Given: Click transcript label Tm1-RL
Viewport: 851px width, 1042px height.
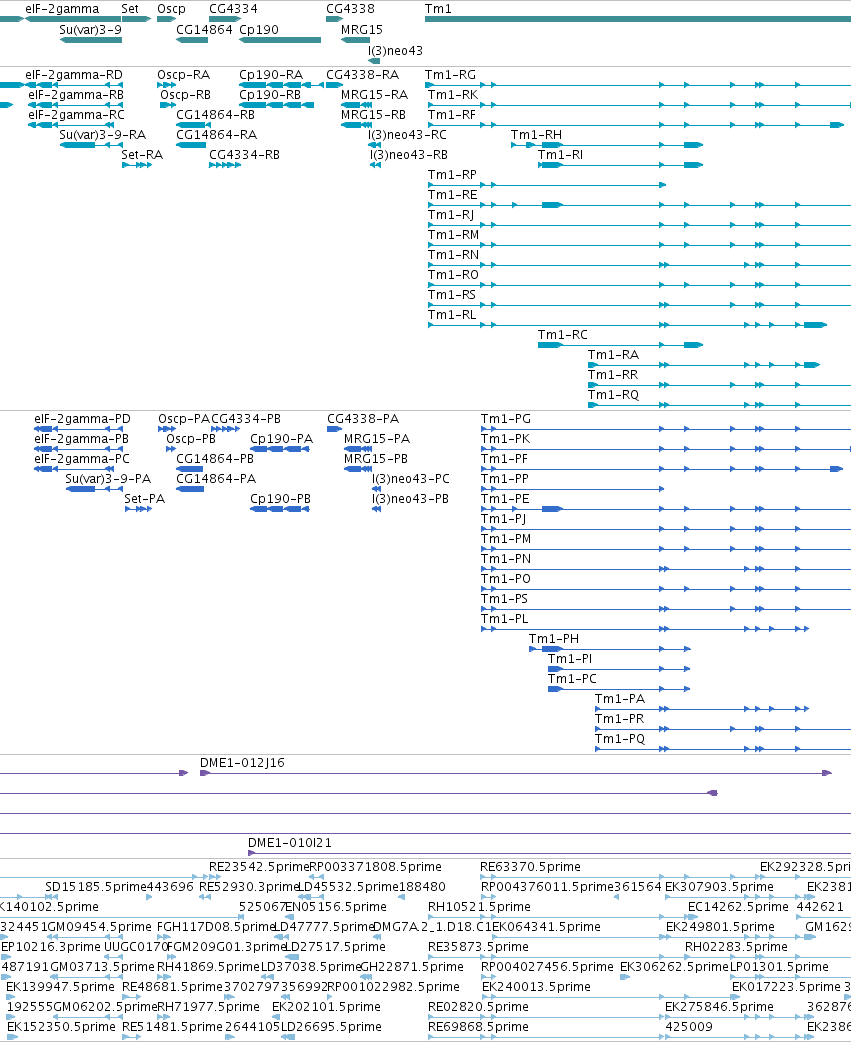Looking at the screenshot, I should coord(452,314).
